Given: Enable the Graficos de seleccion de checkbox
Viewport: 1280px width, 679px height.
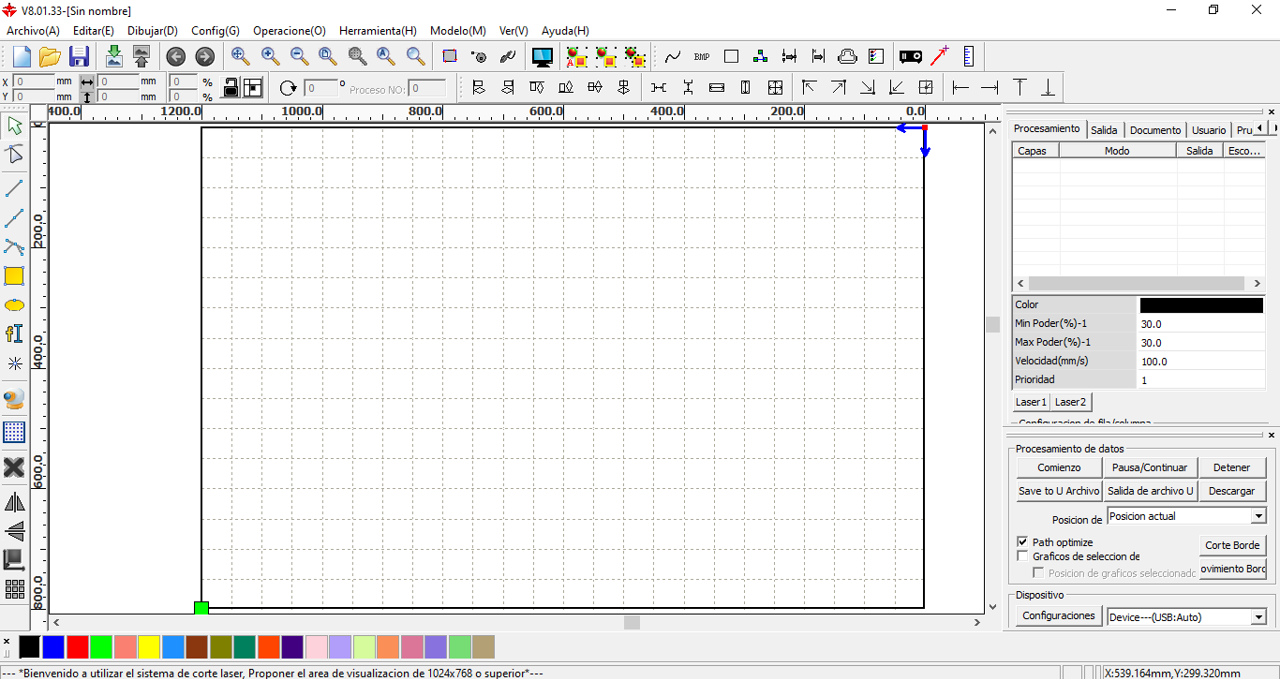Looking at the screenshot, I should (1022, 556).
